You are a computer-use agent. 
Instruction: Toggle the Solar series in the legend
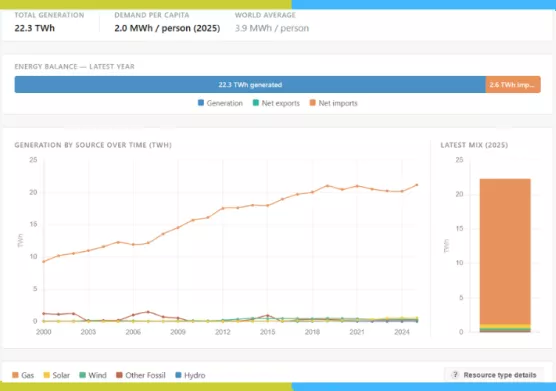[56, 375]
